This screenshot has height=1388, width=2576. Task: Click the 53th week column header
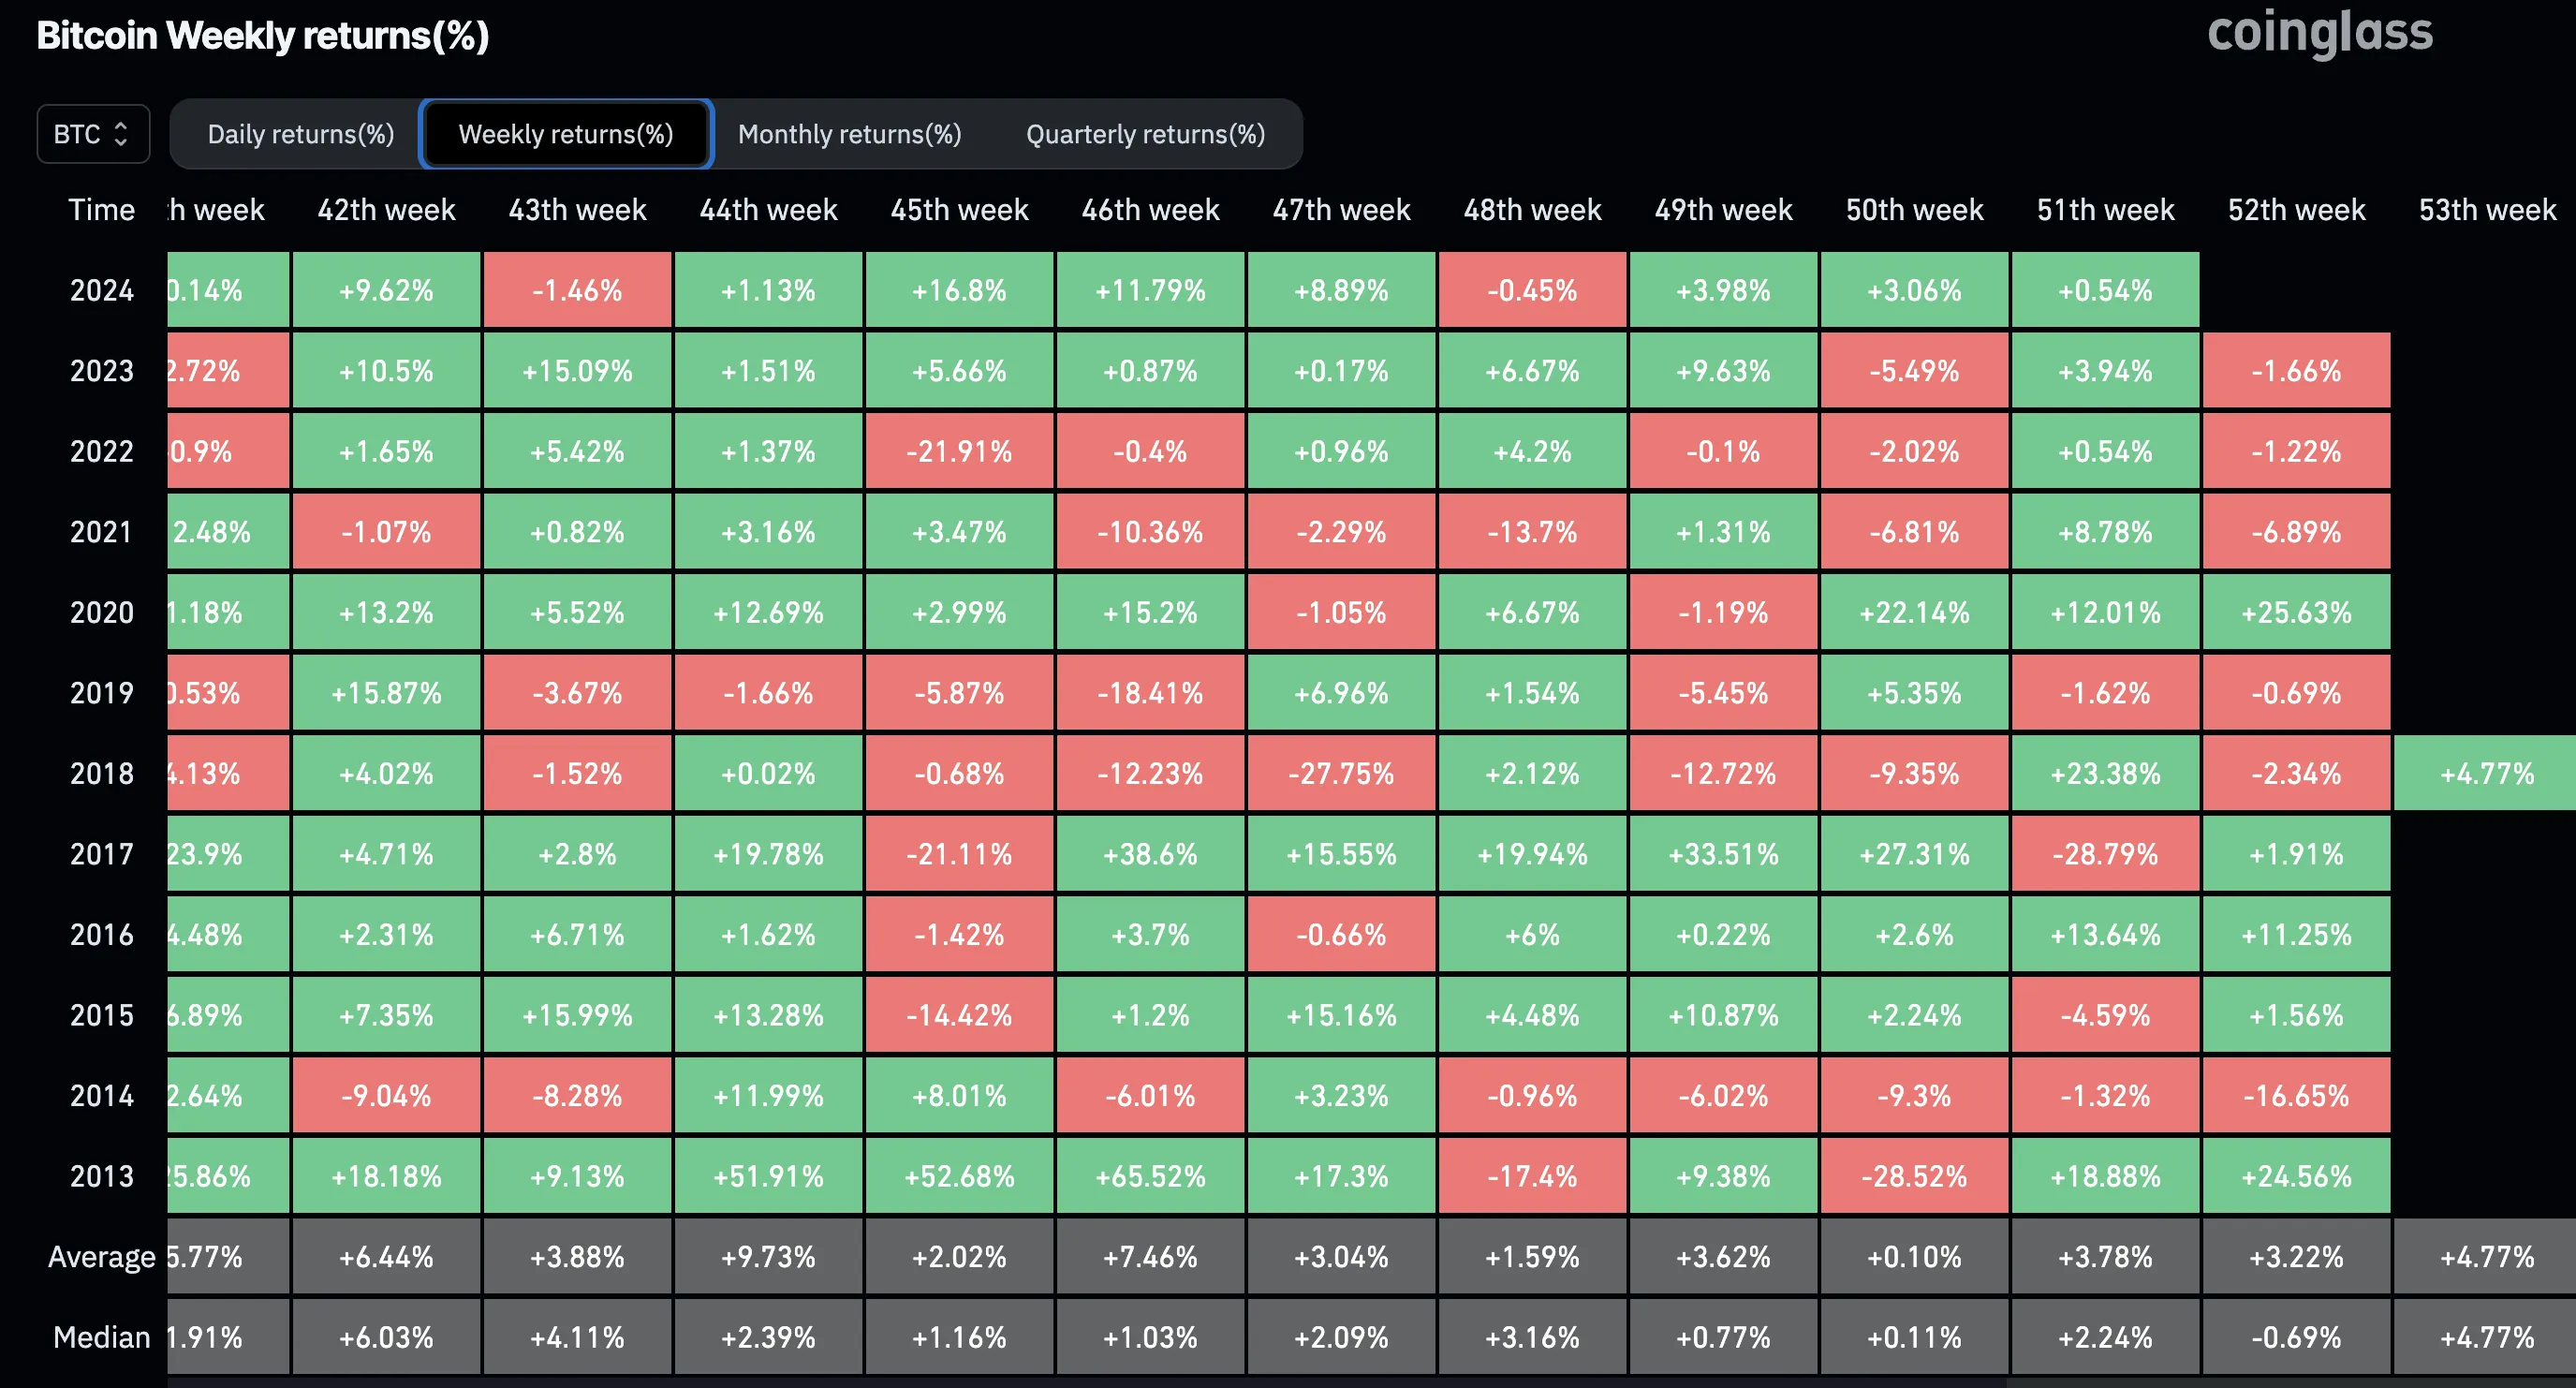(x=2486, y=210)
